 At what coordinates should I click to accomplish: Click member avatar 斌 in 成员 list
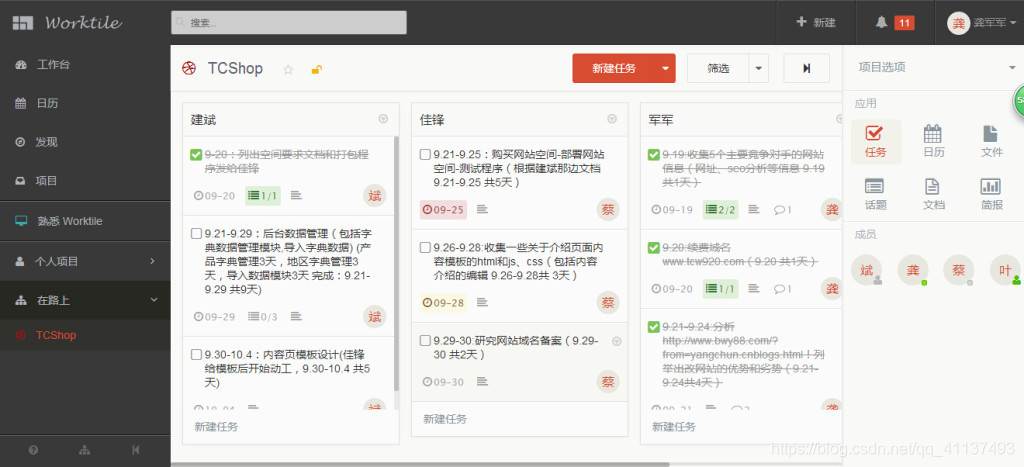(867, 270)
